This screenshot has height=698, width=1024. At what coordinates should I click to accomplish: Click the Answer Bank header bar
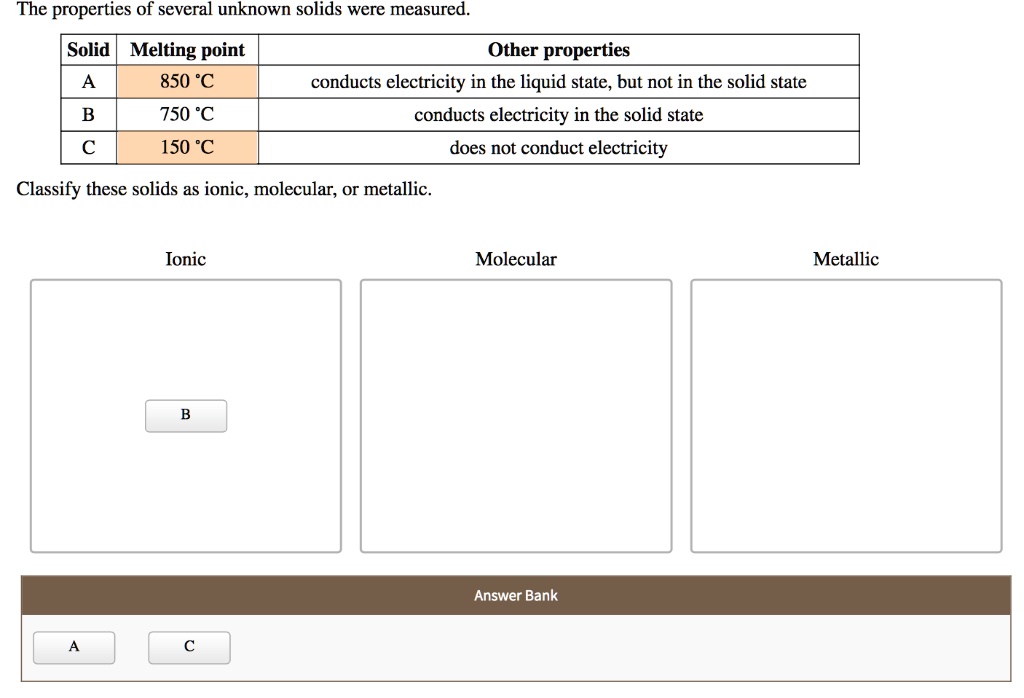[515, 594]
